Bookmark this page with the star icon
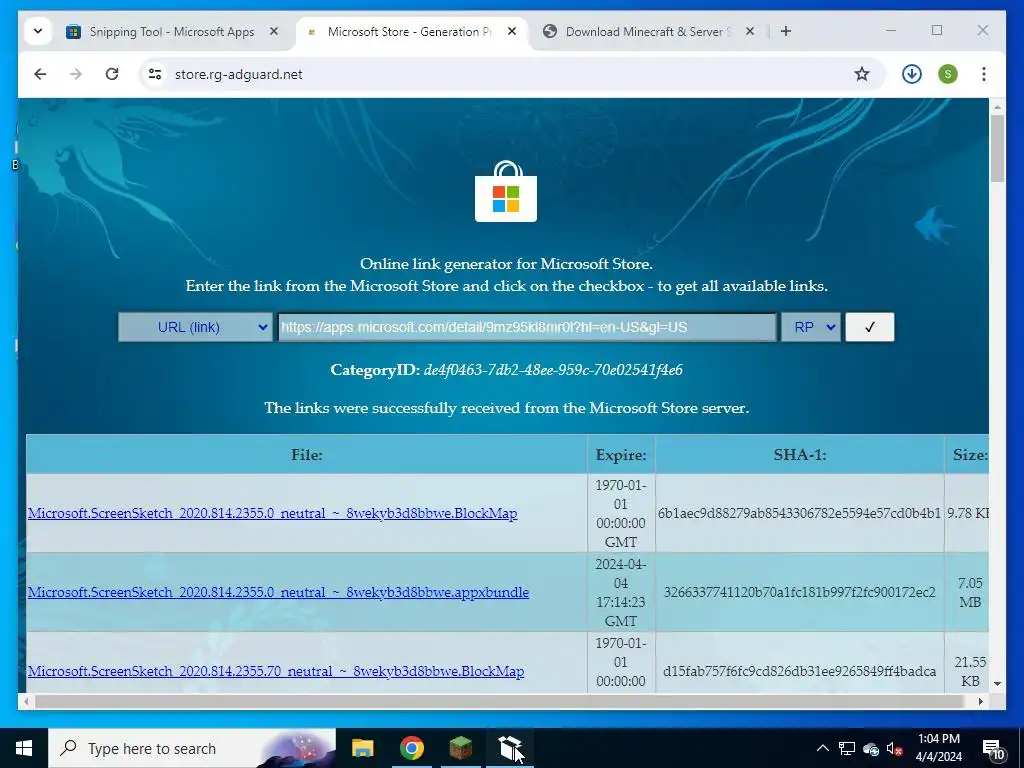 [x=862, y=74]
